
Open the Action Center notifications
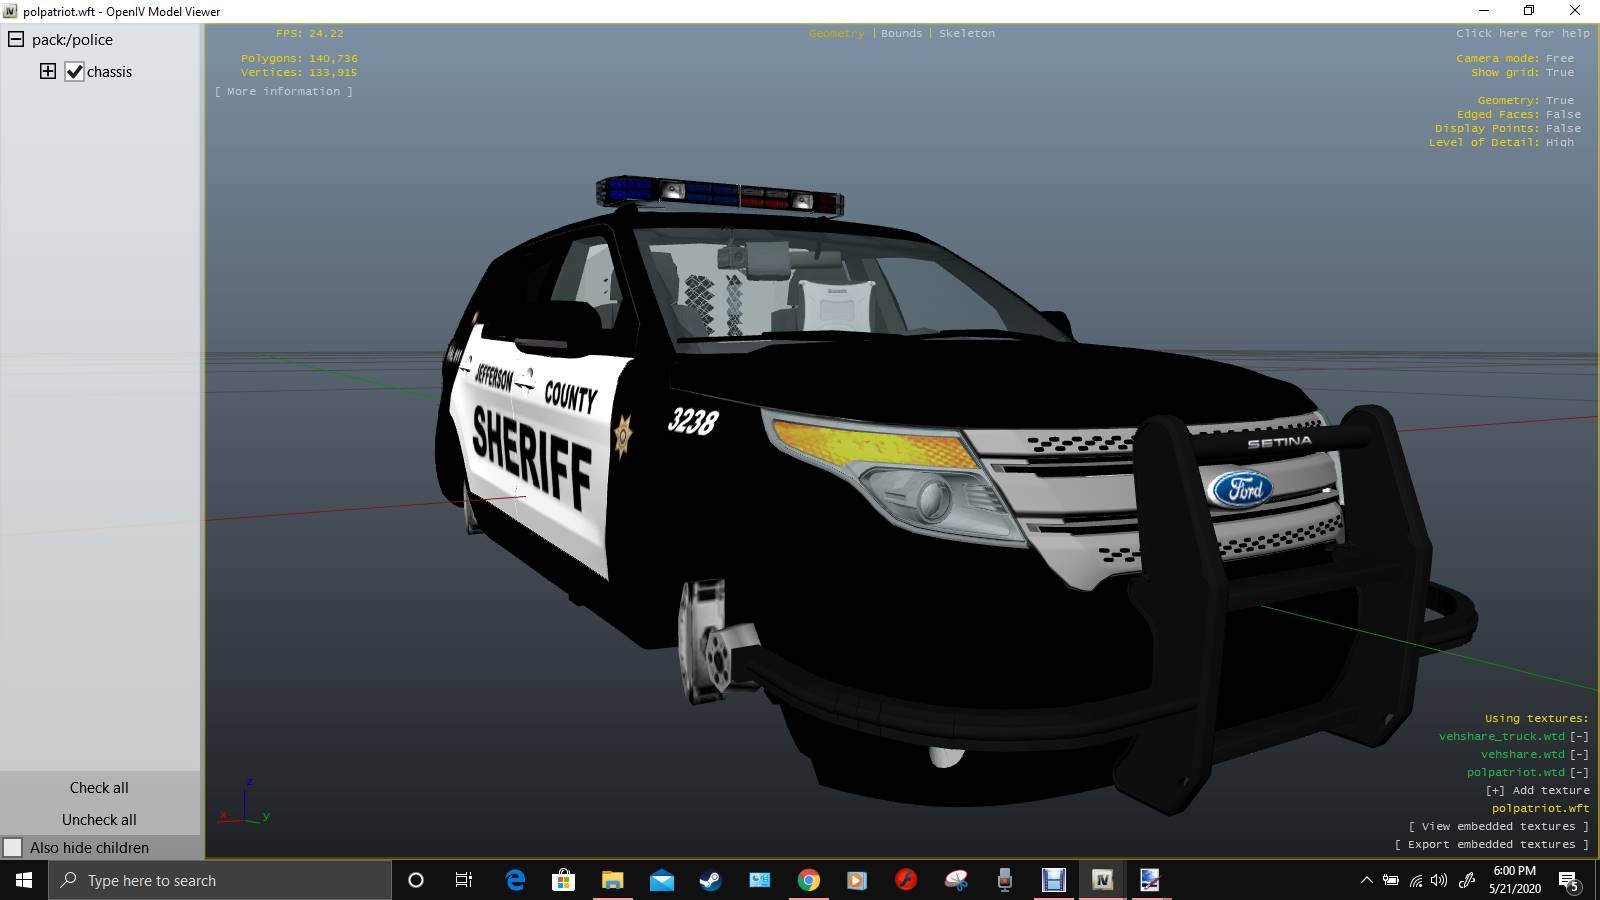point(1569,881)
